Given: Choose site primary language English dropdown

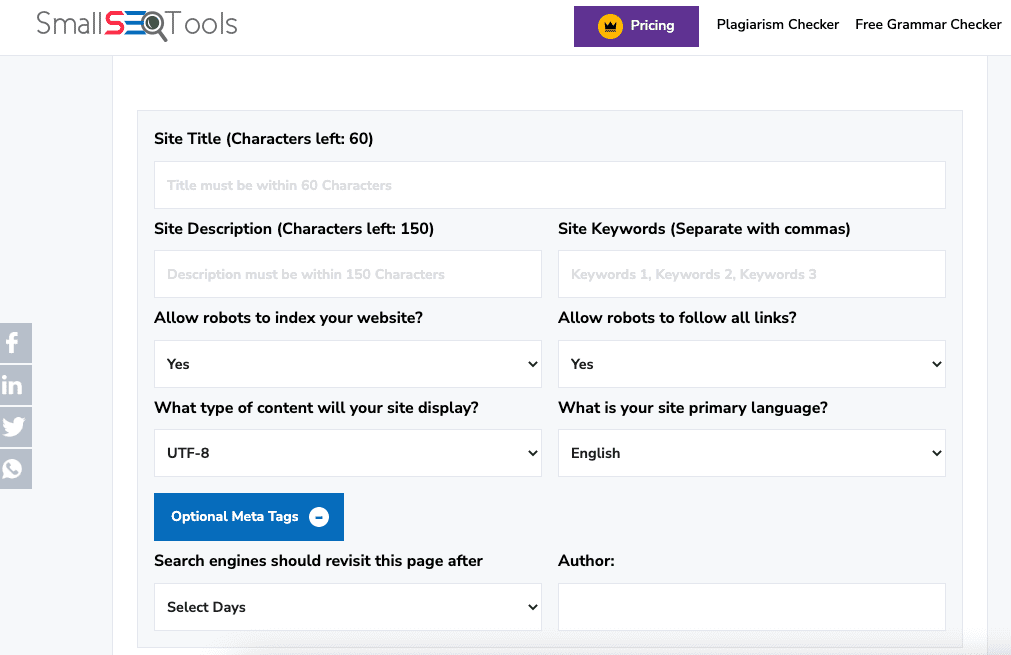Looking at the screenshot, I should 751,453.
